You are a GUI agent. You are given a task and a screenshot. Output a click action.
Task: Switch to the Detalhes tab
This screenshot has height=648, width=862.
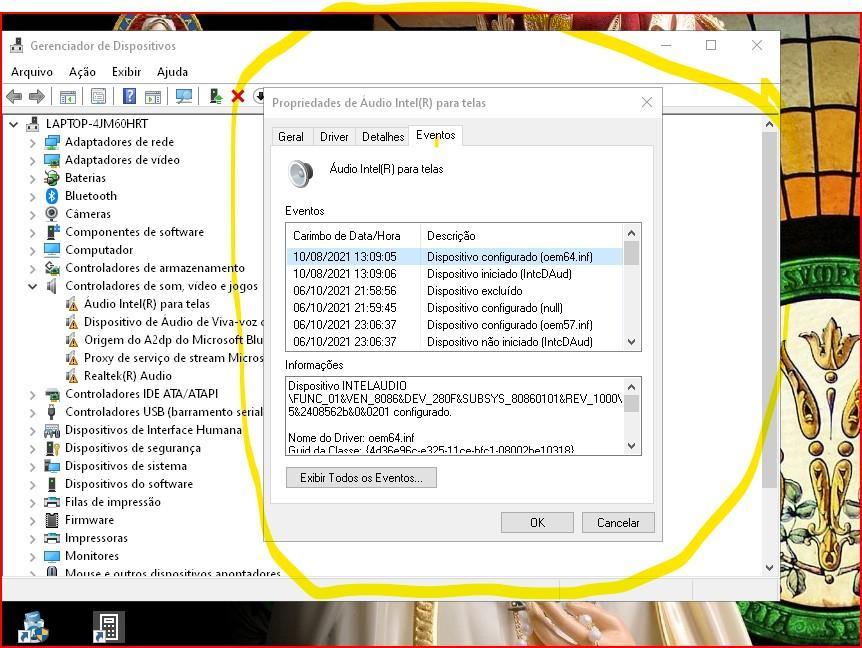pos(383,136)
